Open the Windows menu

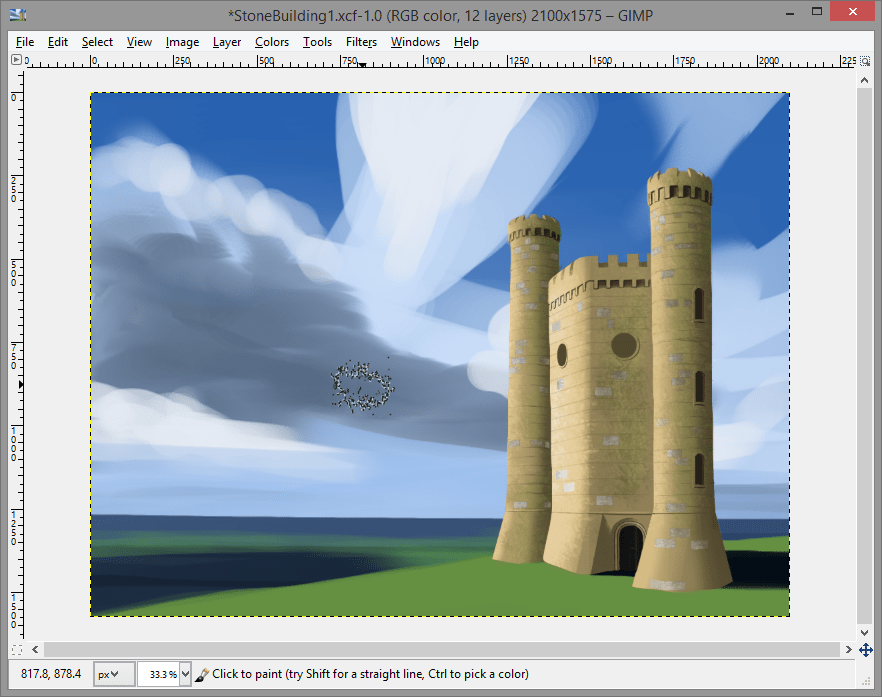pos(415,42)
